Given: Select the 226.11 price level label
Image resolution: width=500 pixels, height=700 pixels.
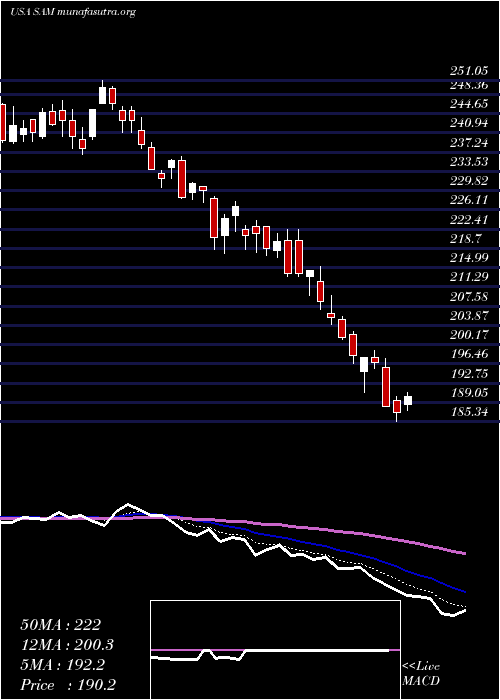Looking at the screenshot, I should point(468,200).
